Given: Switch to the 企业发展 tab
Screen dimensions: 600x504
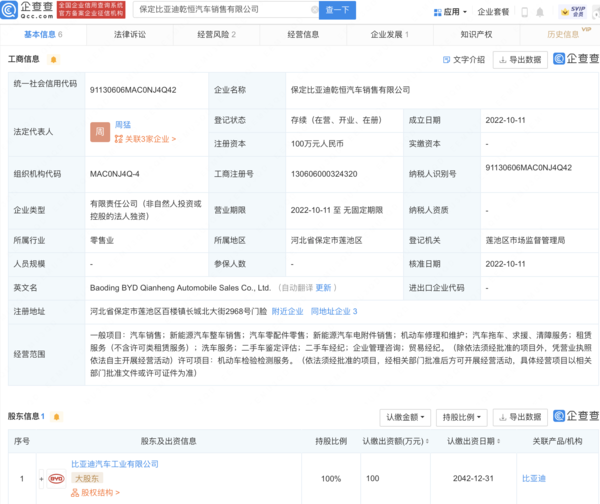Looking at the screenshot, I should 390,34.
